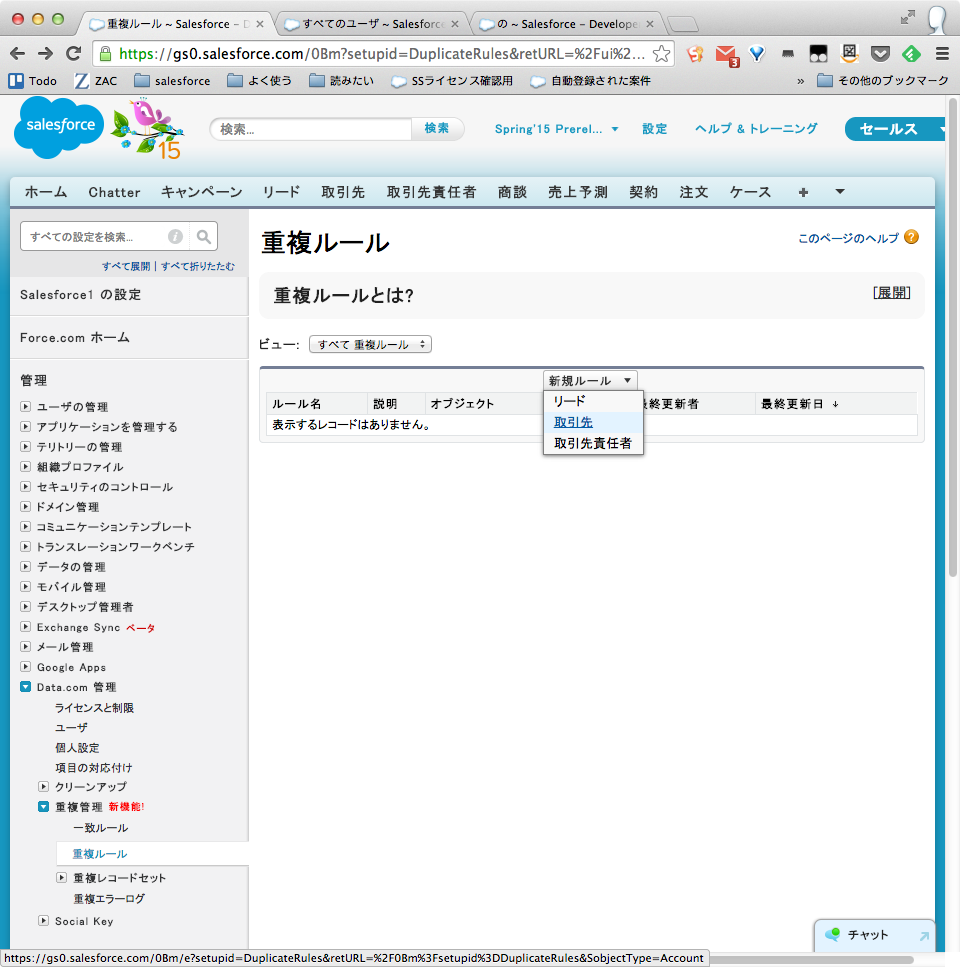This screenshot has width=960, height=967.
Task: Click the setup search magnifier icon
Action: click(x=203, y=236)
